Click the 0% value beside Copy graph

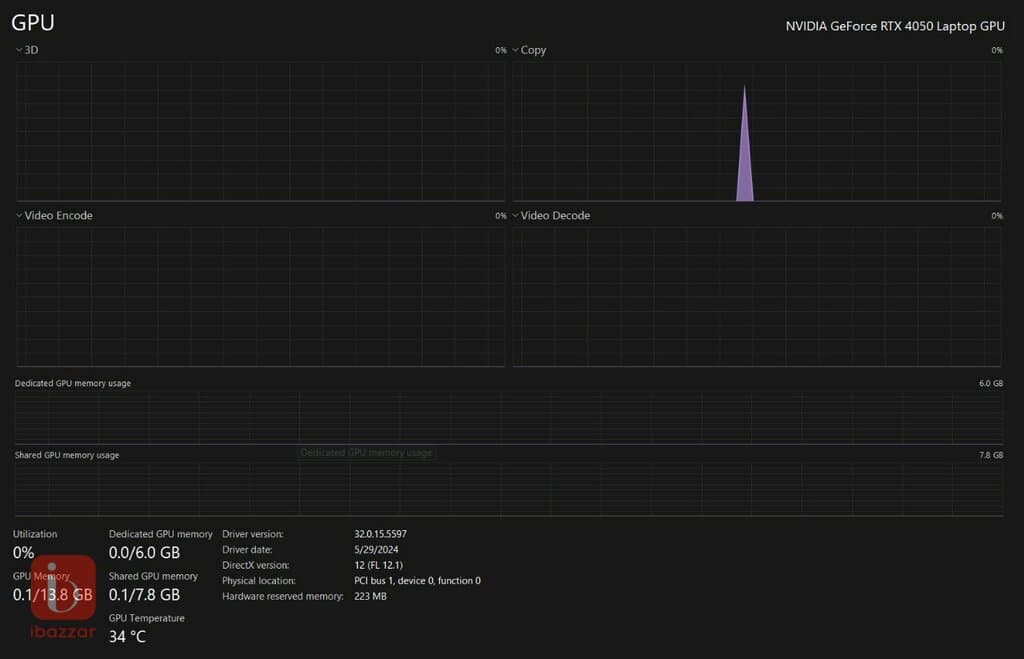tap(997, 50)
